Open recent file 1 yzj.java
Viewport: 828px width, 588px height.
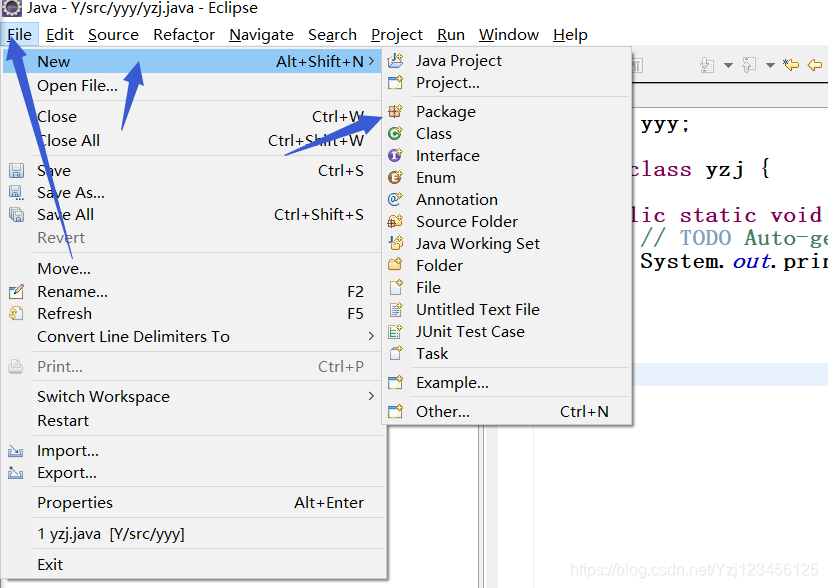[193, 534]
